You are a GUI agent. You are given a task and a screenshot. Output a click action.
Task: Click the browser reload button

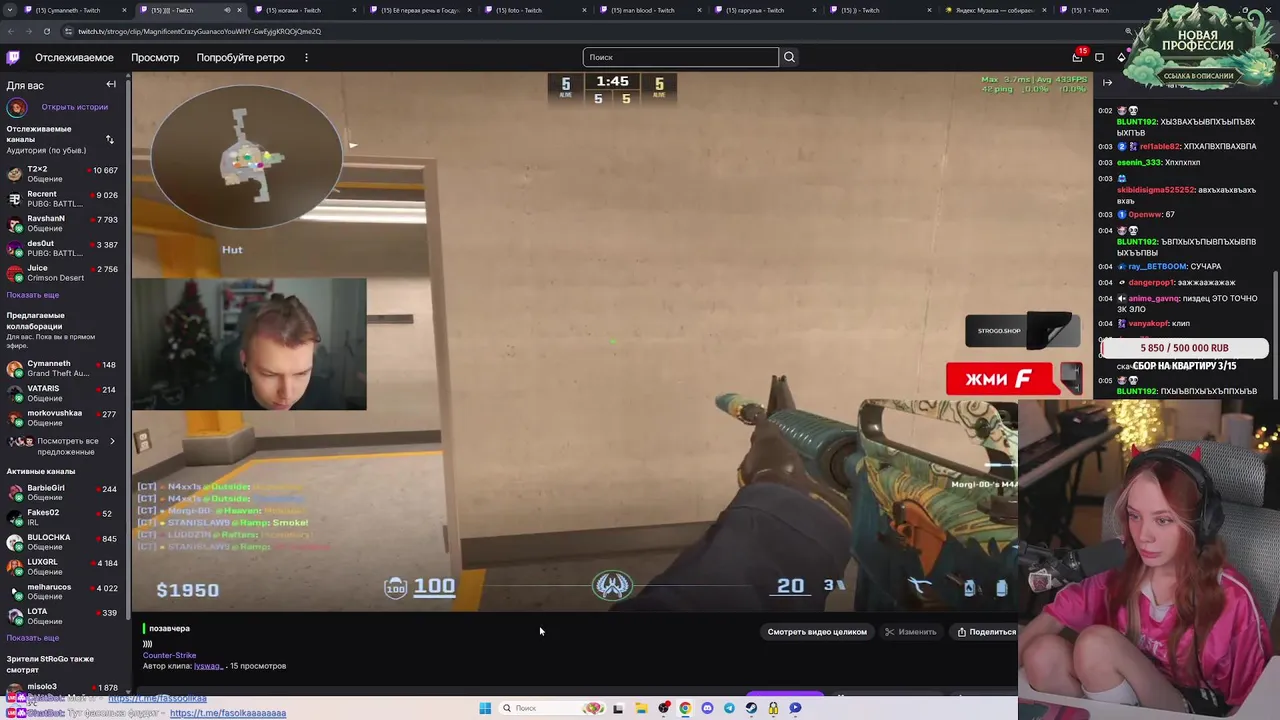[x=46, y=31]
